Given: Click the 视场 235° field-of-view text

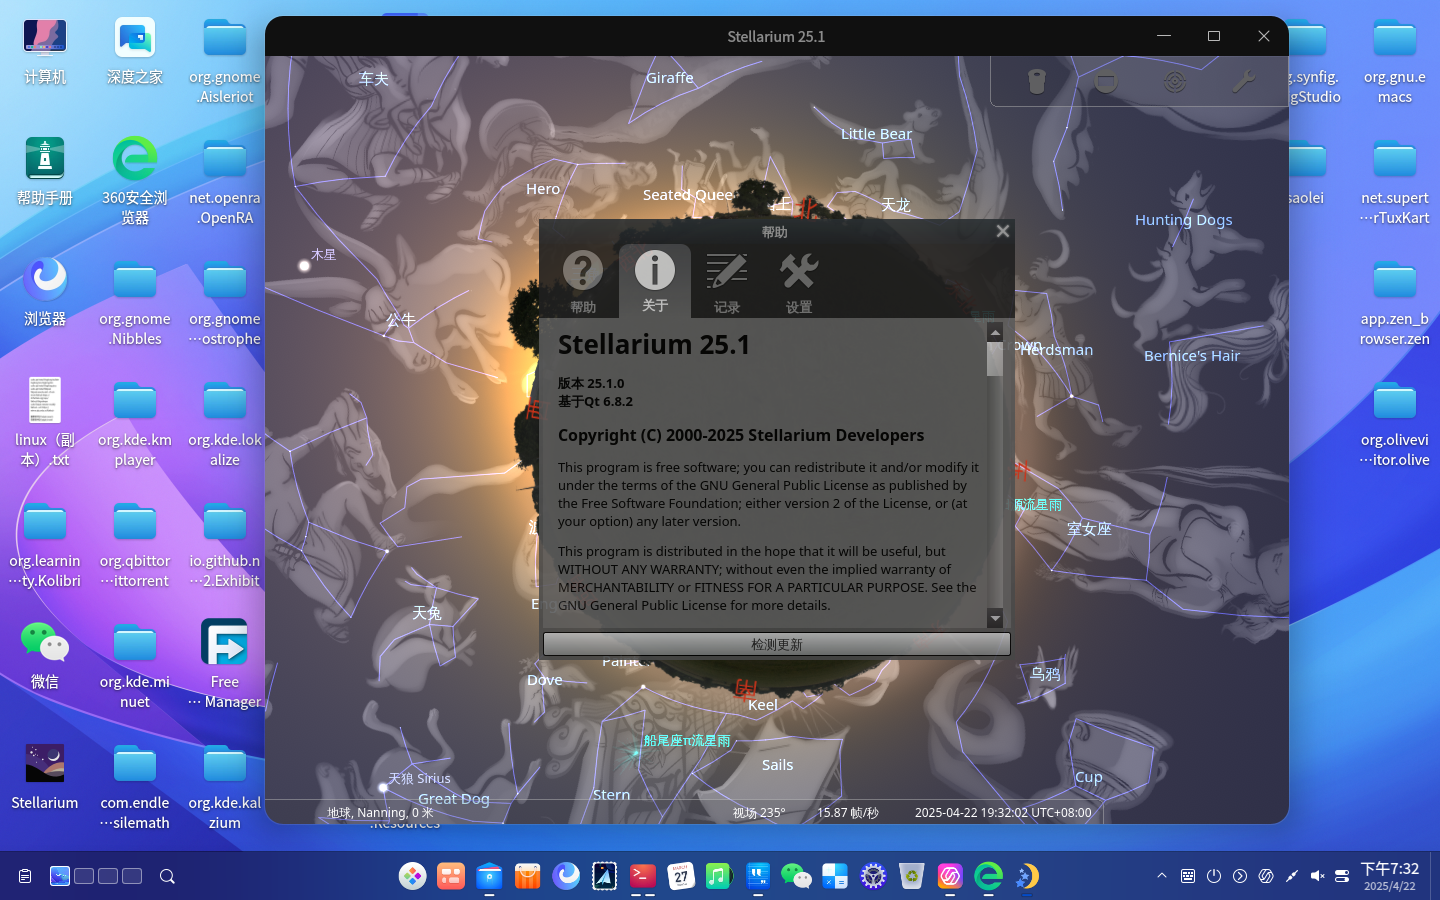Looking at the screenshot, I should click(759, 813).
